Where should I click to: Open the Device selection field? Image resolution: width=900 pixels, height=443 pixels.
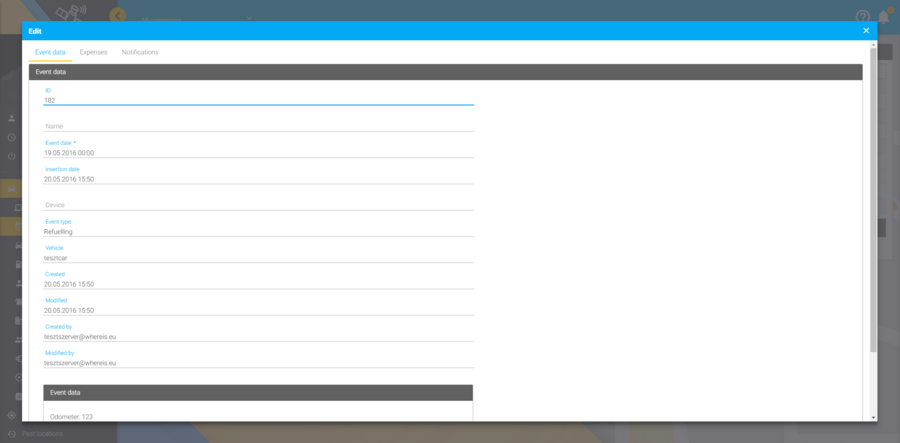[x=258, y=205]
